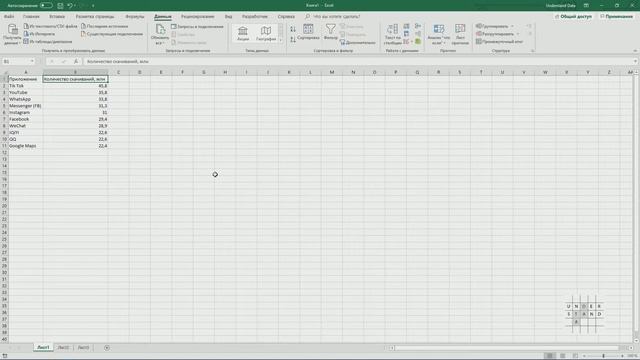Click the Save icon in title bar

(60, 6)
